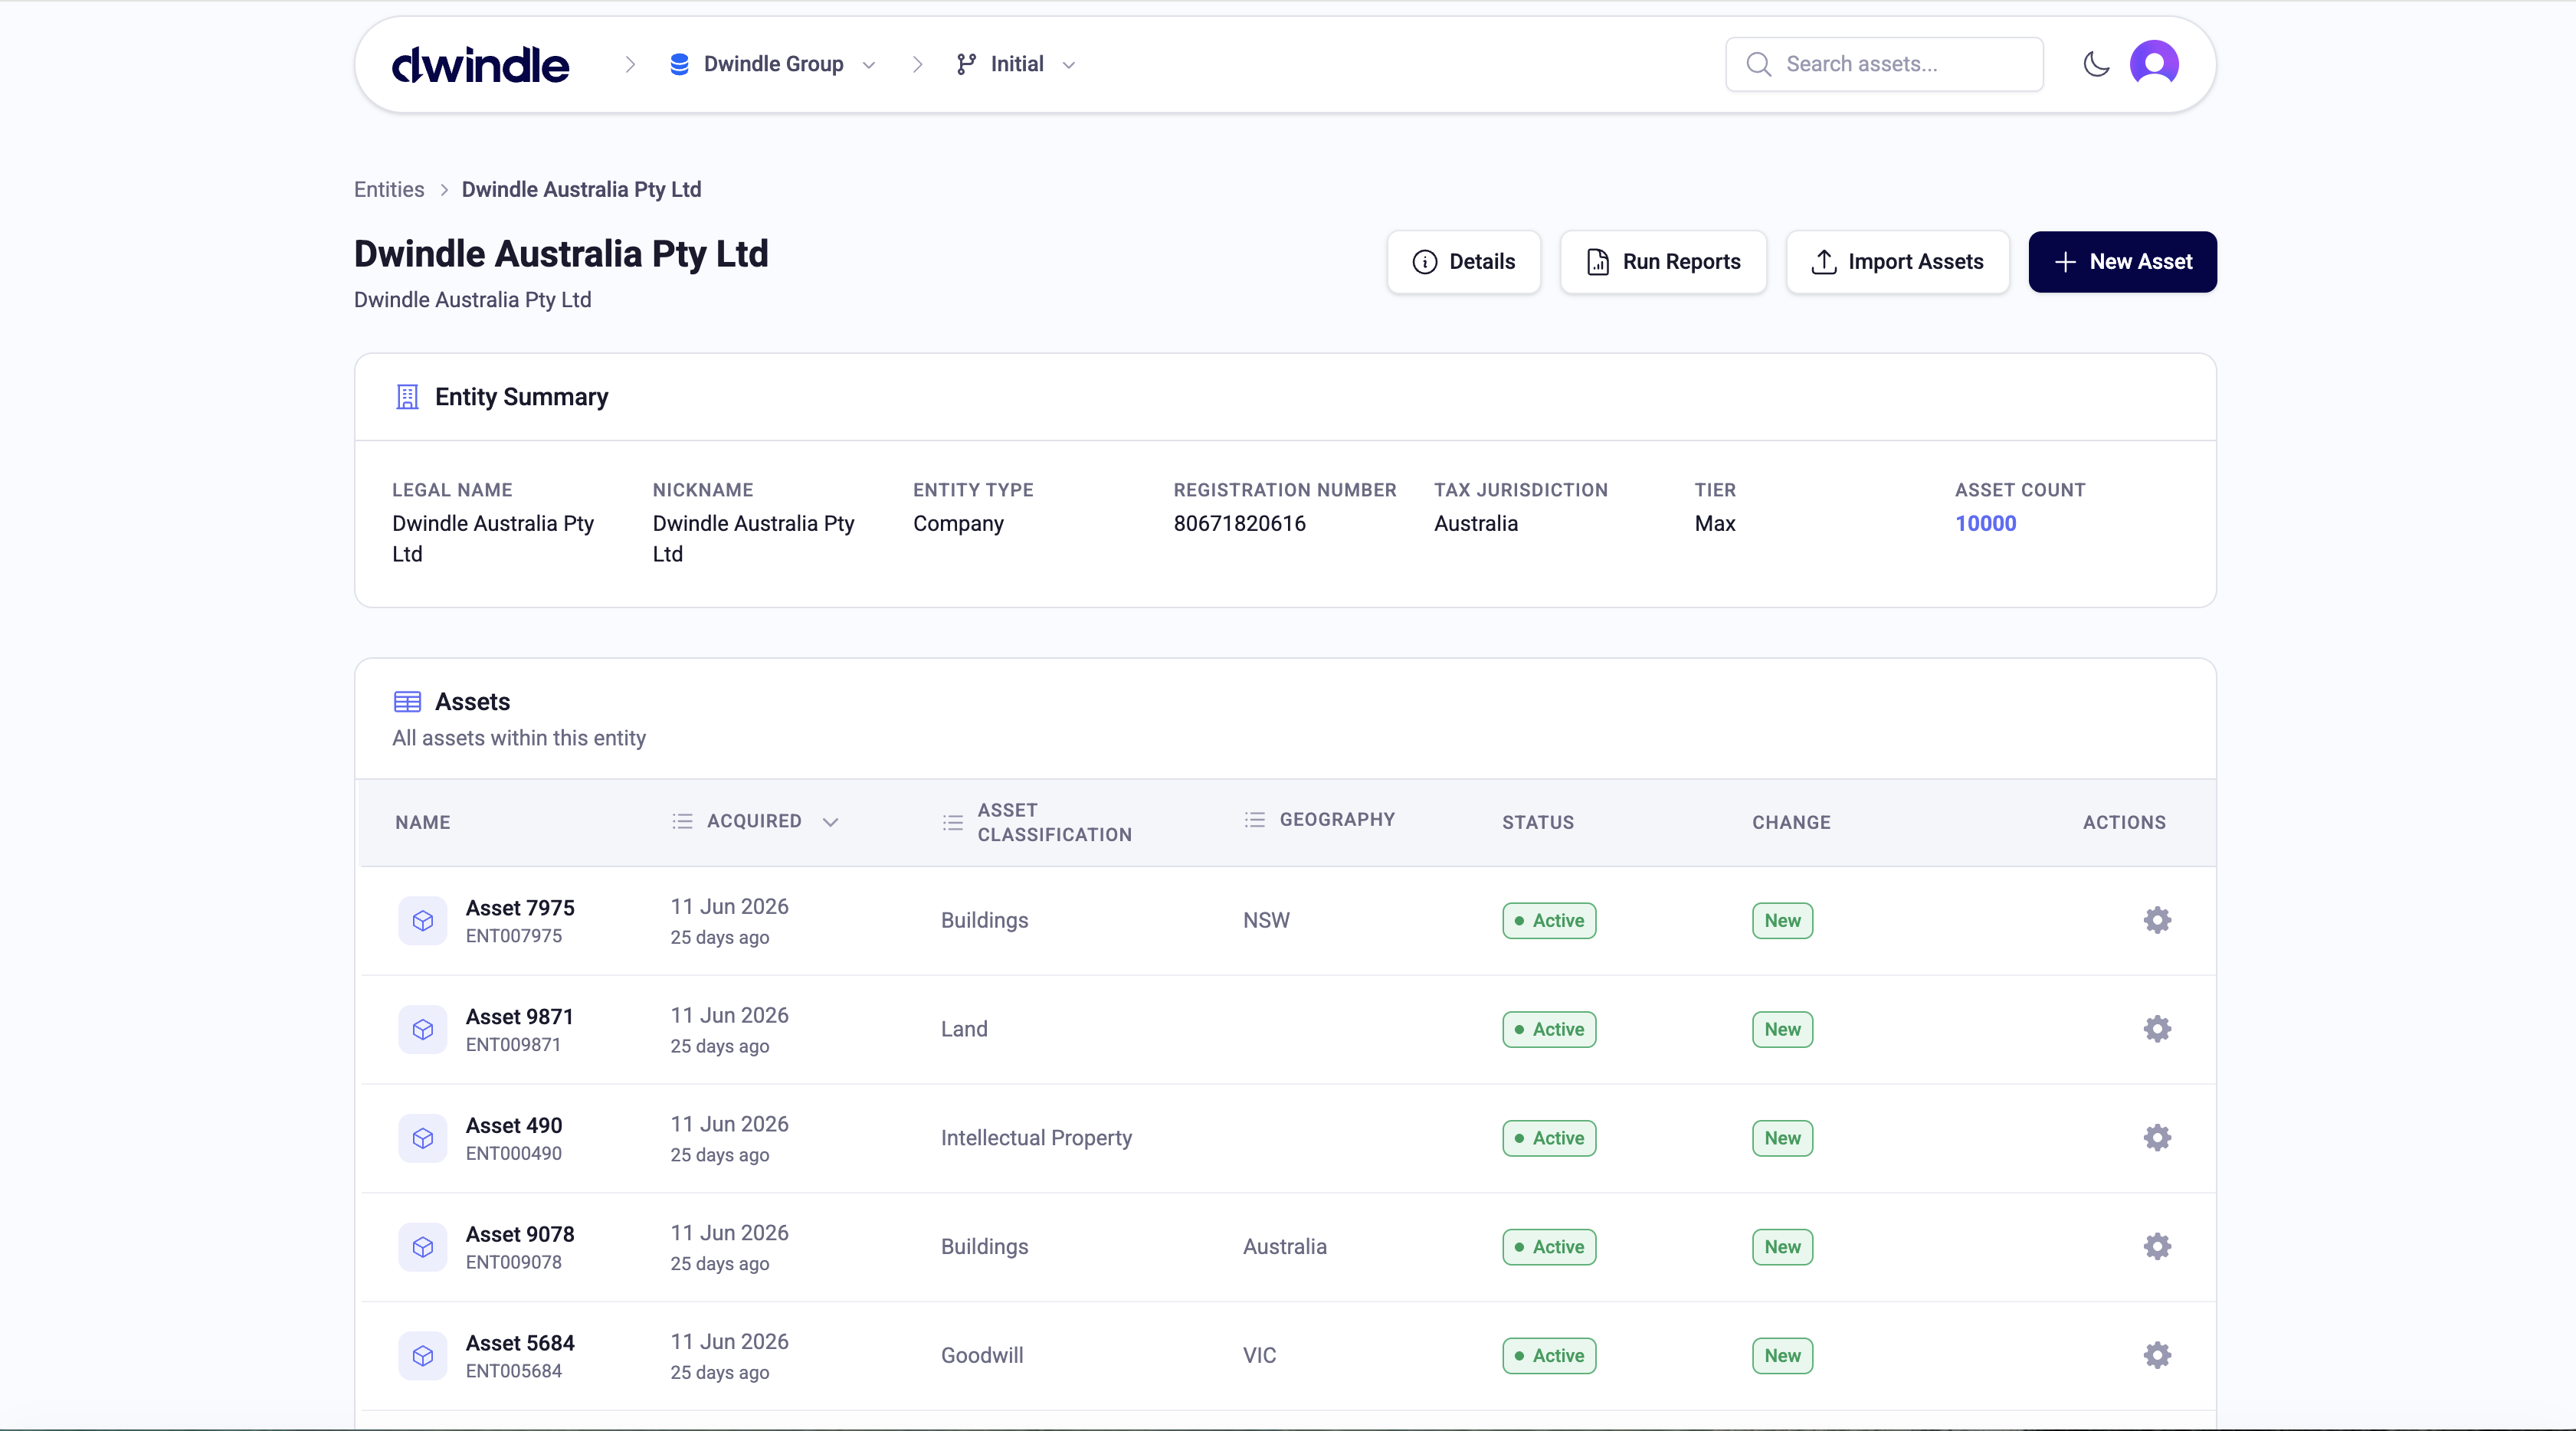2576x1431 pixels.
Task: Open actions gear for Asset 5684
Action: tap(2157, 1356)
